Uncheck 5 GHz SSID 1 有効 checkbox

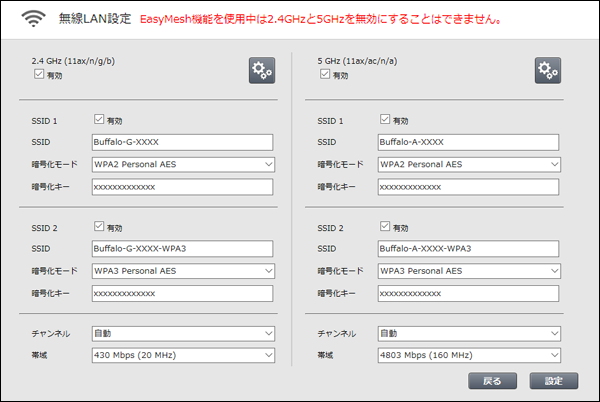coord(385,119)
